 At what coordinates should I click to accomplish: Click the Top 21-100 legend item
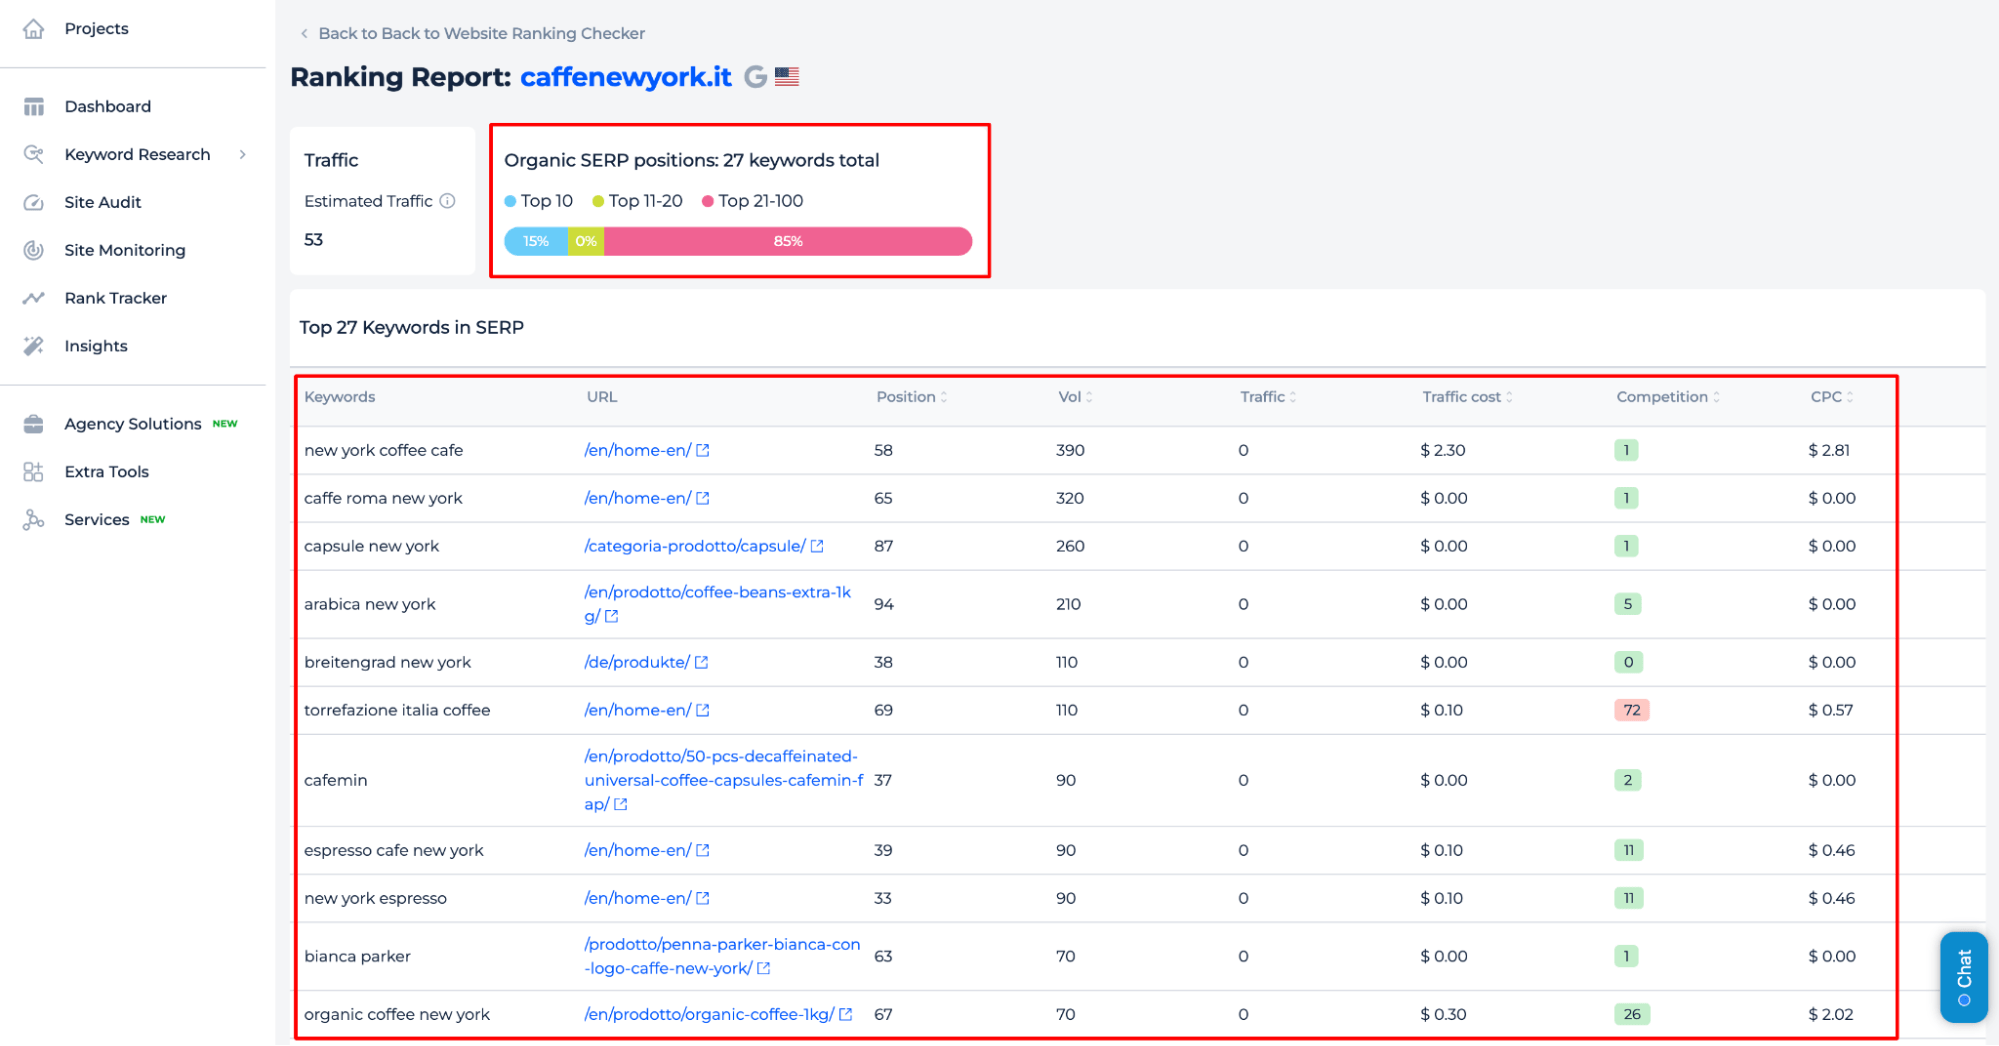(753, 201)
